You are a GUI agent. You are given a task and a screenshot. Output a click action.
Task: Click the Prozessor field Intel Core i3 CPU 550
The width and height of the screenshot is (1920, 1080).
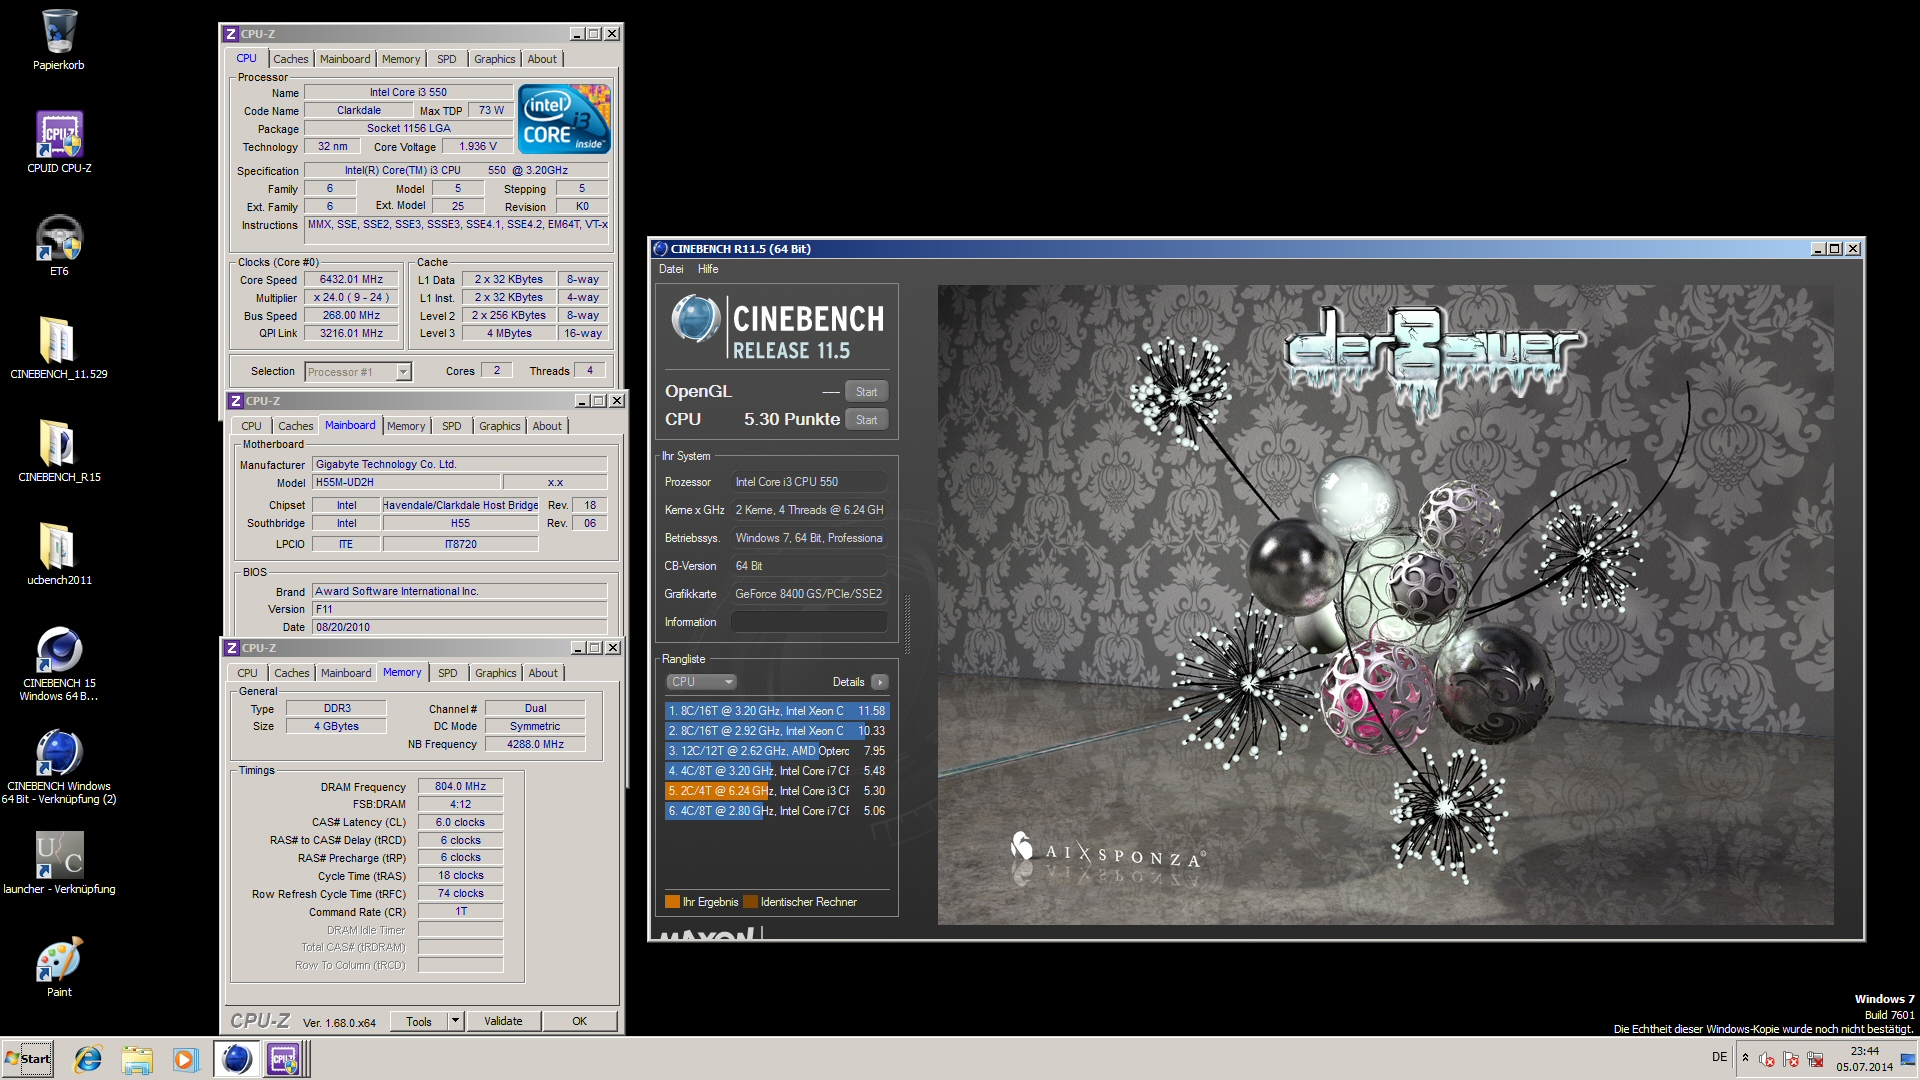[809, 482]
